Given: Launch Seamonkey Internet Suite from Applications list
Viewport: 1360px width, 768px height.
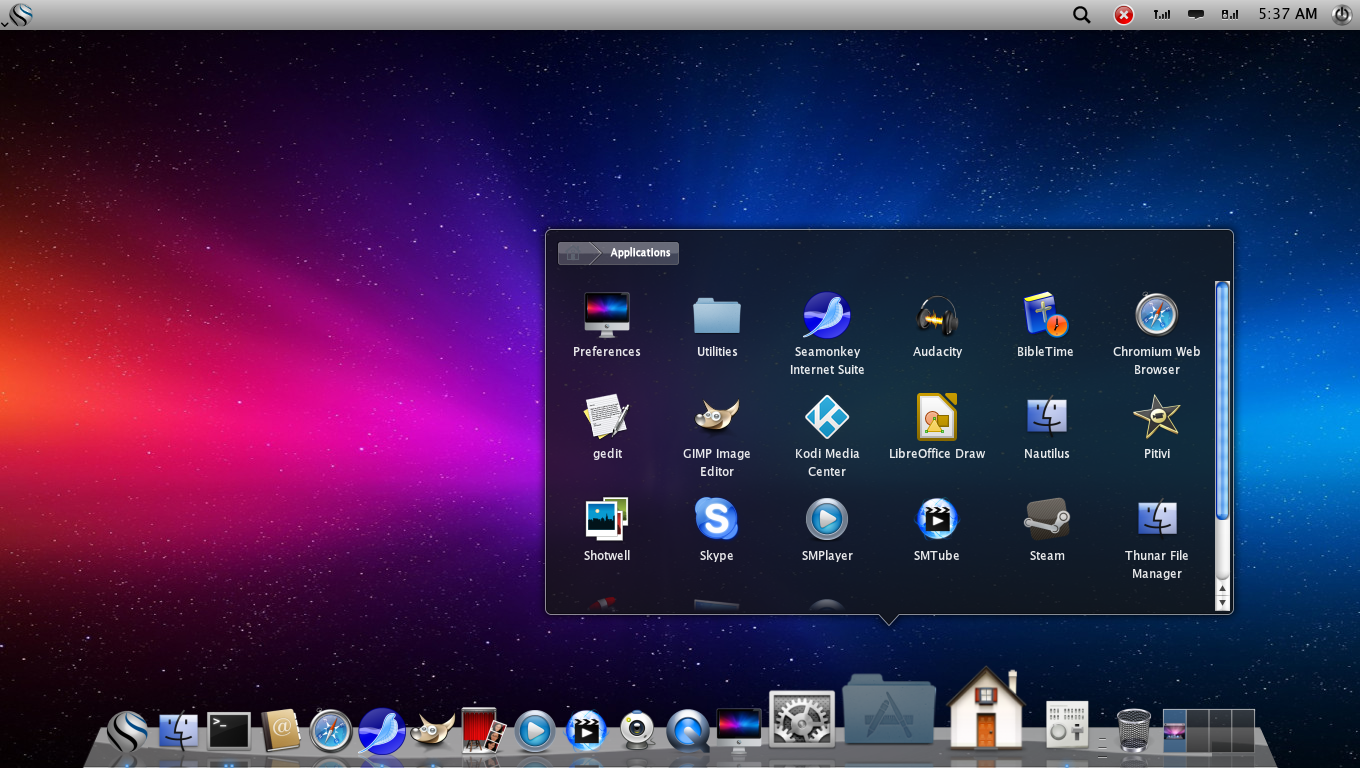Looking at the screenshot, I should tap(827, 334).
